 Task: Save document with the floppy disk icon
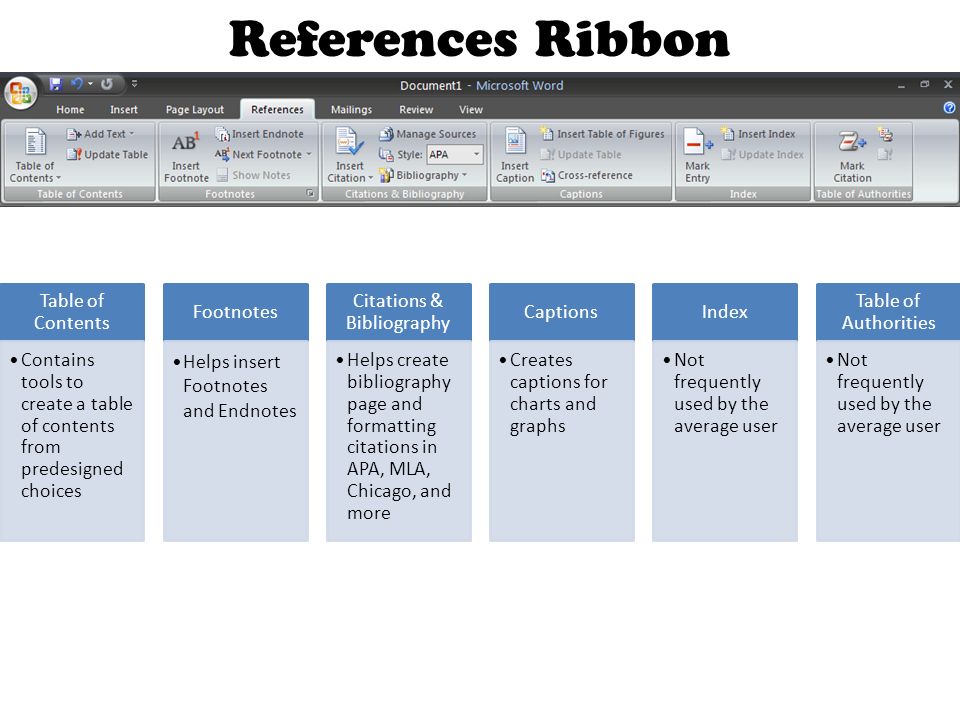[56, 84]
